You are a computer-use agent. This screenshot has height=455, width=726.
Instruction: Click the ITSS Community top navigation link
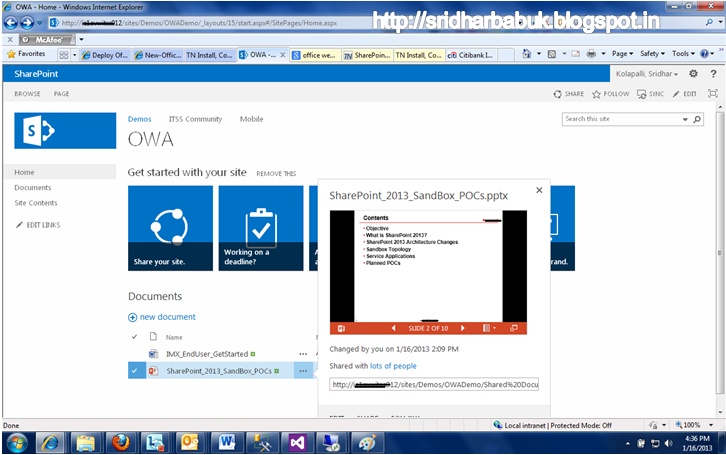[x=195, y=119]
